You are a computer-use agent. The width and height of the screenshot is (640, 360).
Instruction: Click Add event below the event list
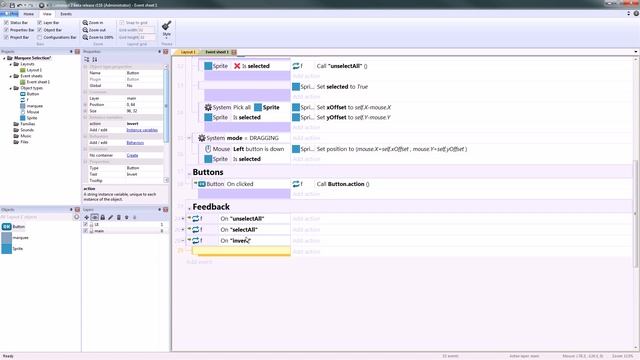pos(199,262)
